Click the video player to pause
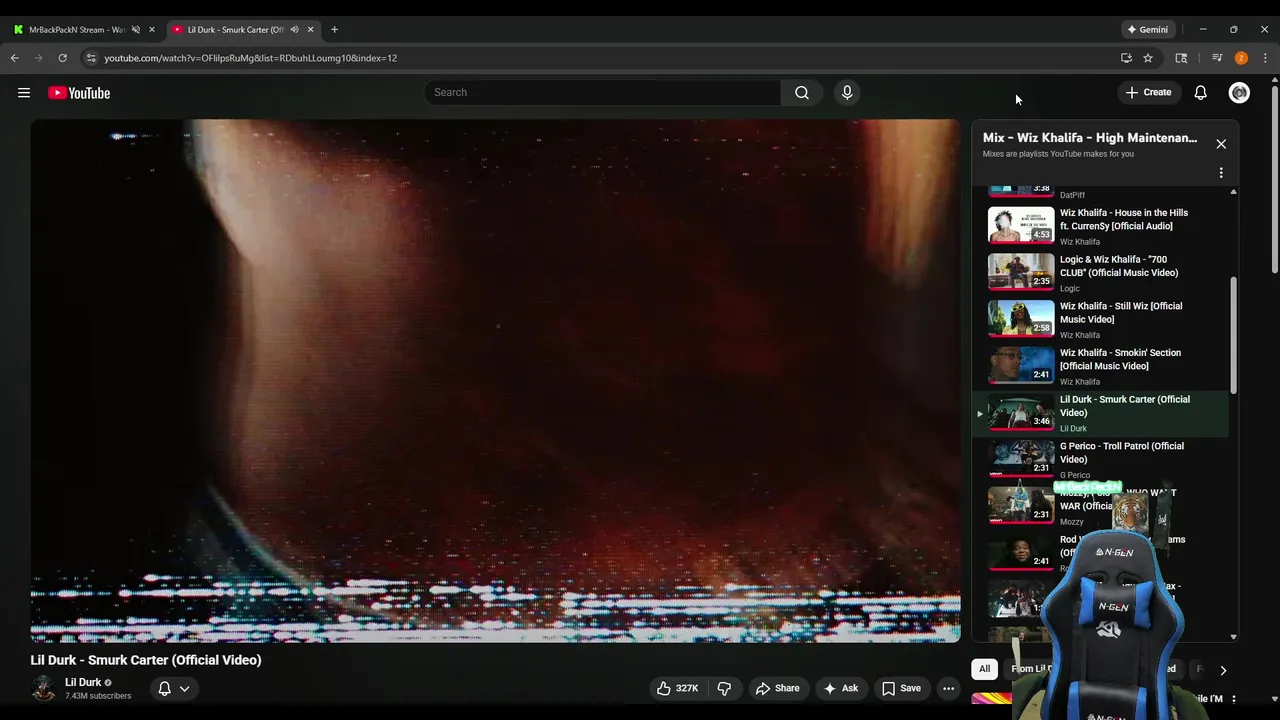This screenshot has height=720, width=1280. coord(495,380)
